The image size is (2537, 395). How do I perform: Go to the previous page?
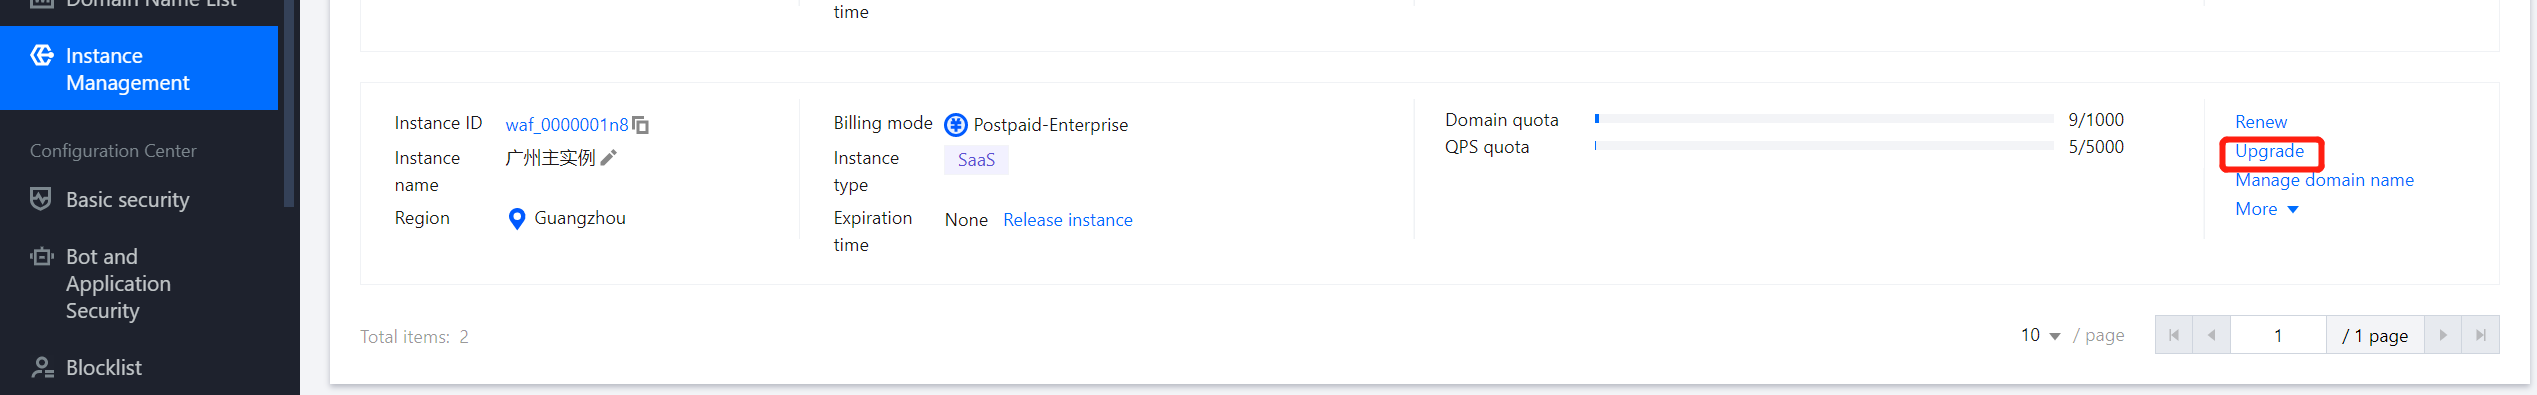2212,335
